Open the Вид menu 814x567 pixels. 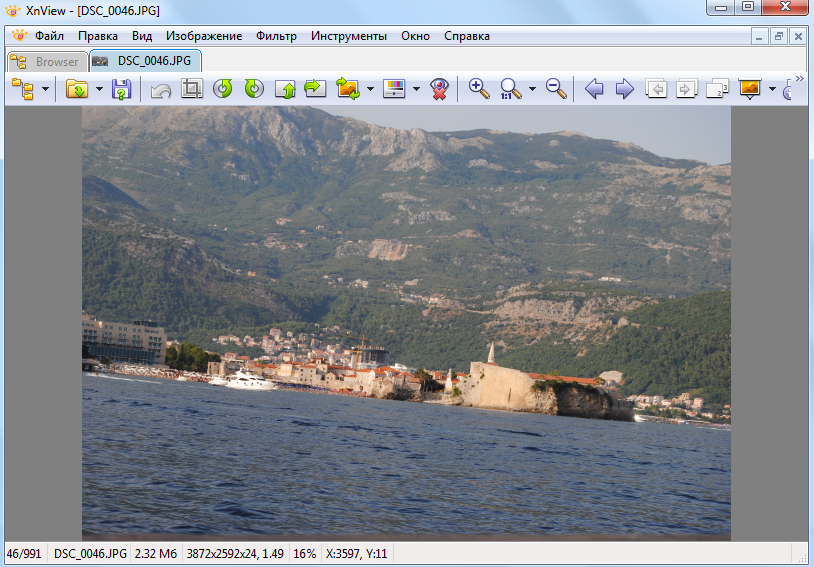click(142, 36)
